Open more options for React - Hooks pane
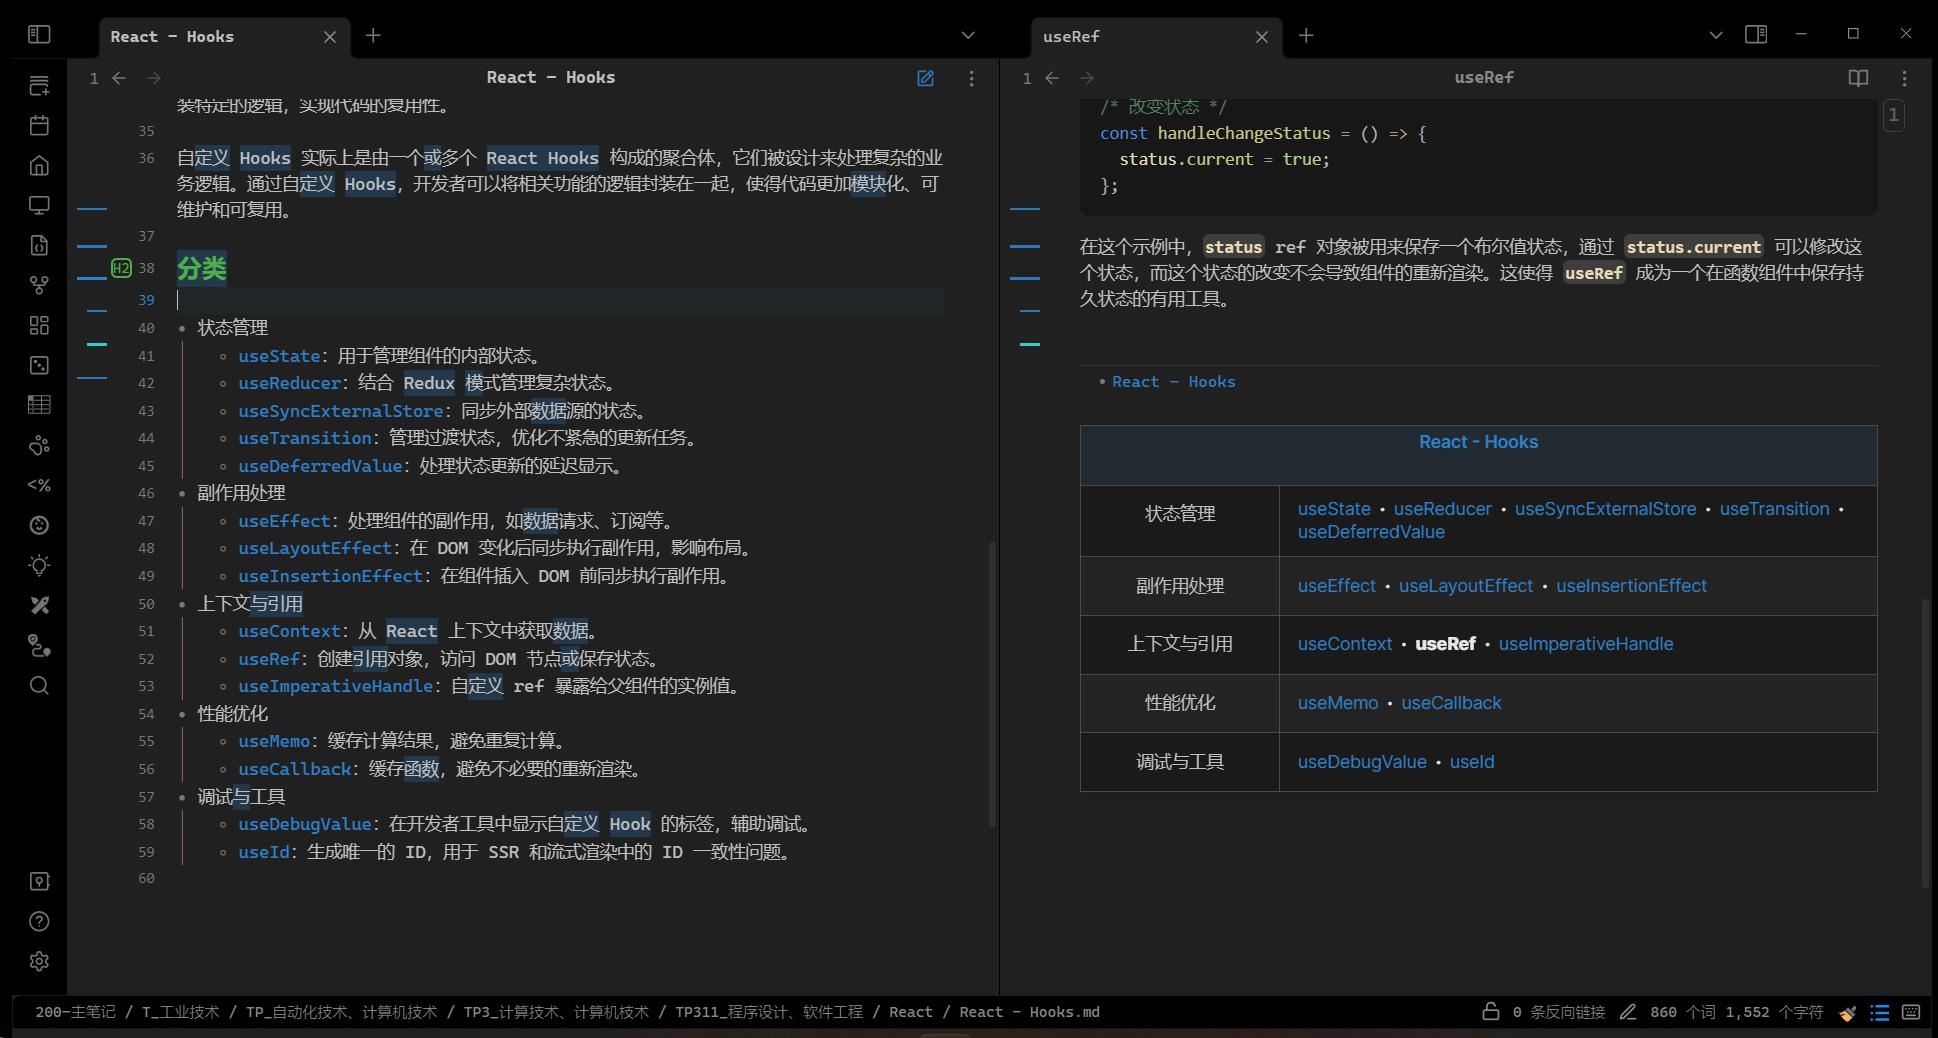This screenshot has height=1038, width=1938. (x=971, y=78)
